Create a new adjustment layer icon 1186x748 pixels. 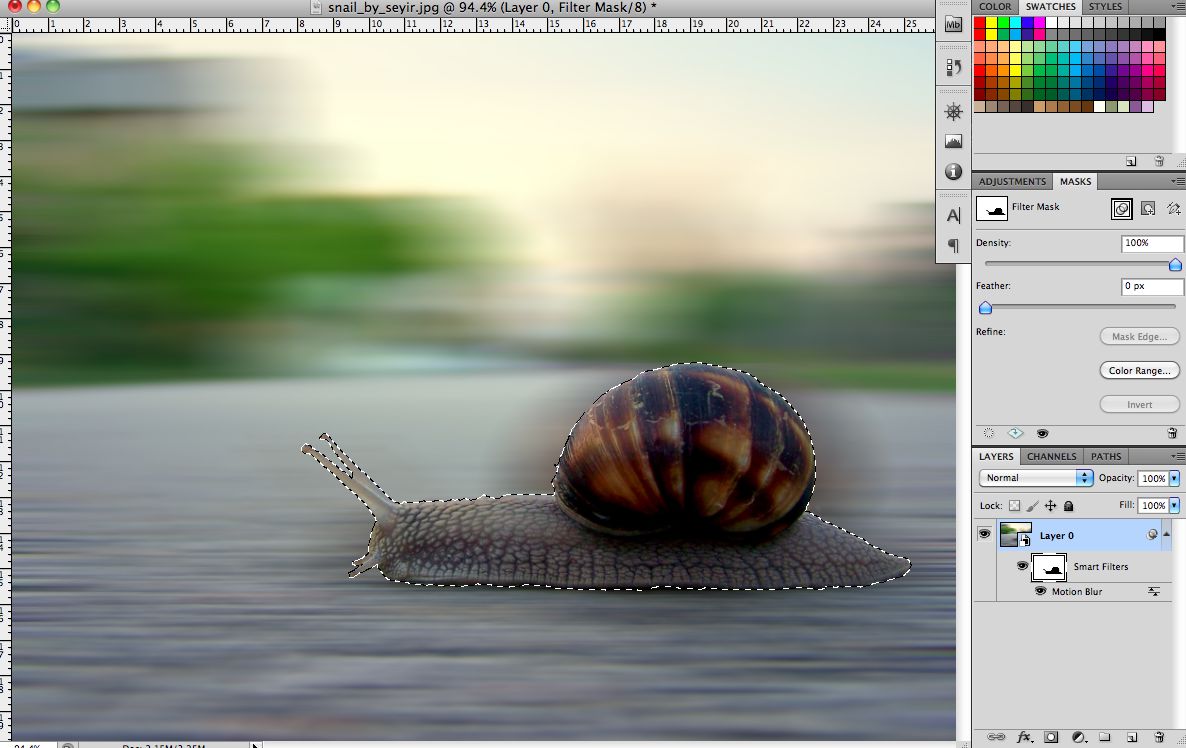1078,737
